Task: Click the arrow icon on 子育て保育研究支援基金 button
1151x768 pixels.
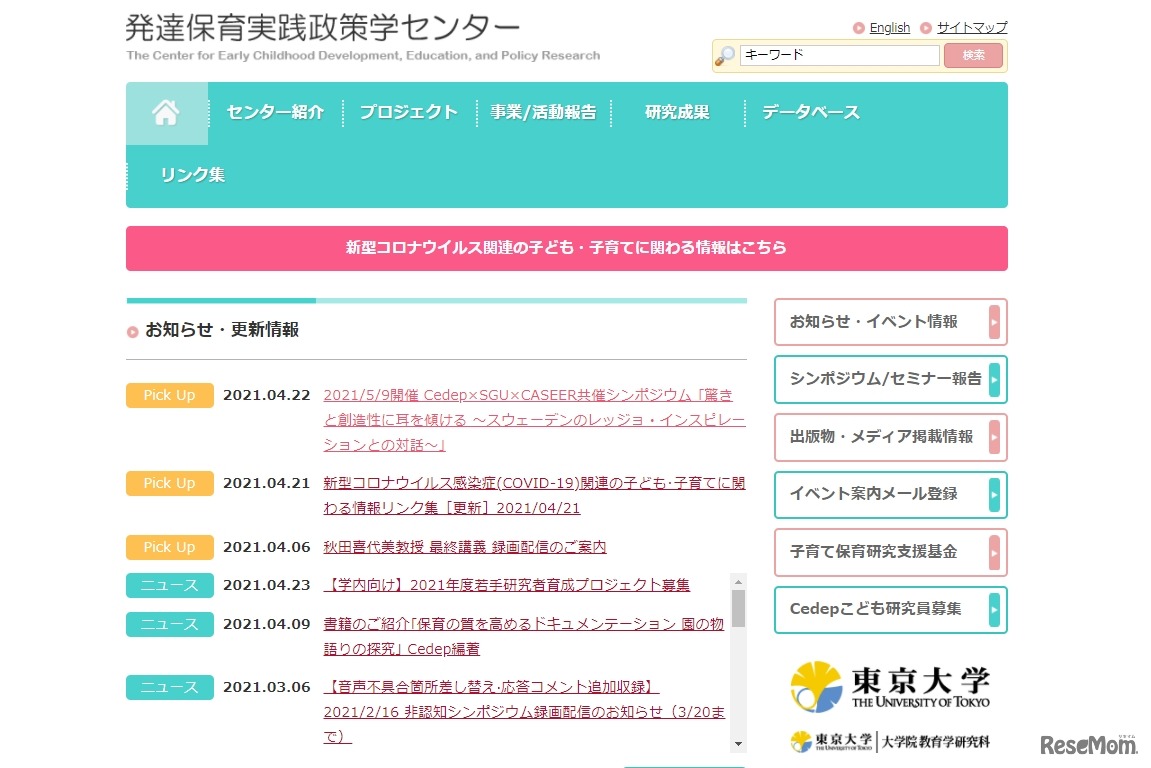Action: tap(994, 552)
